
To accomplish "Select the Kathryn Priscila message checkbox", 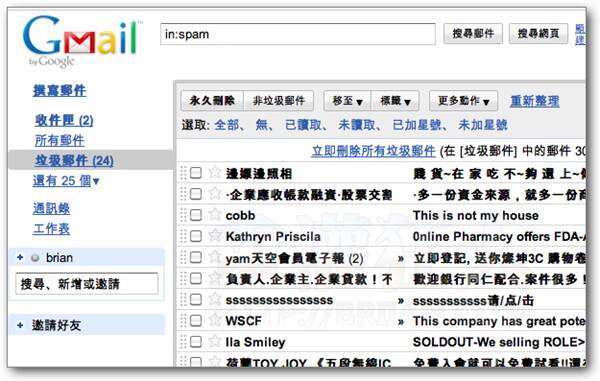I will point(196,236).
